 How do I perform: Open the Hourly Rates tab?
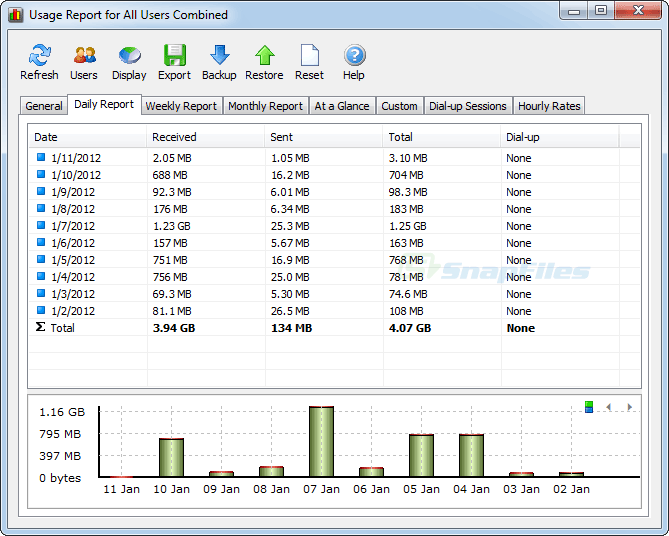coord(549,106)
